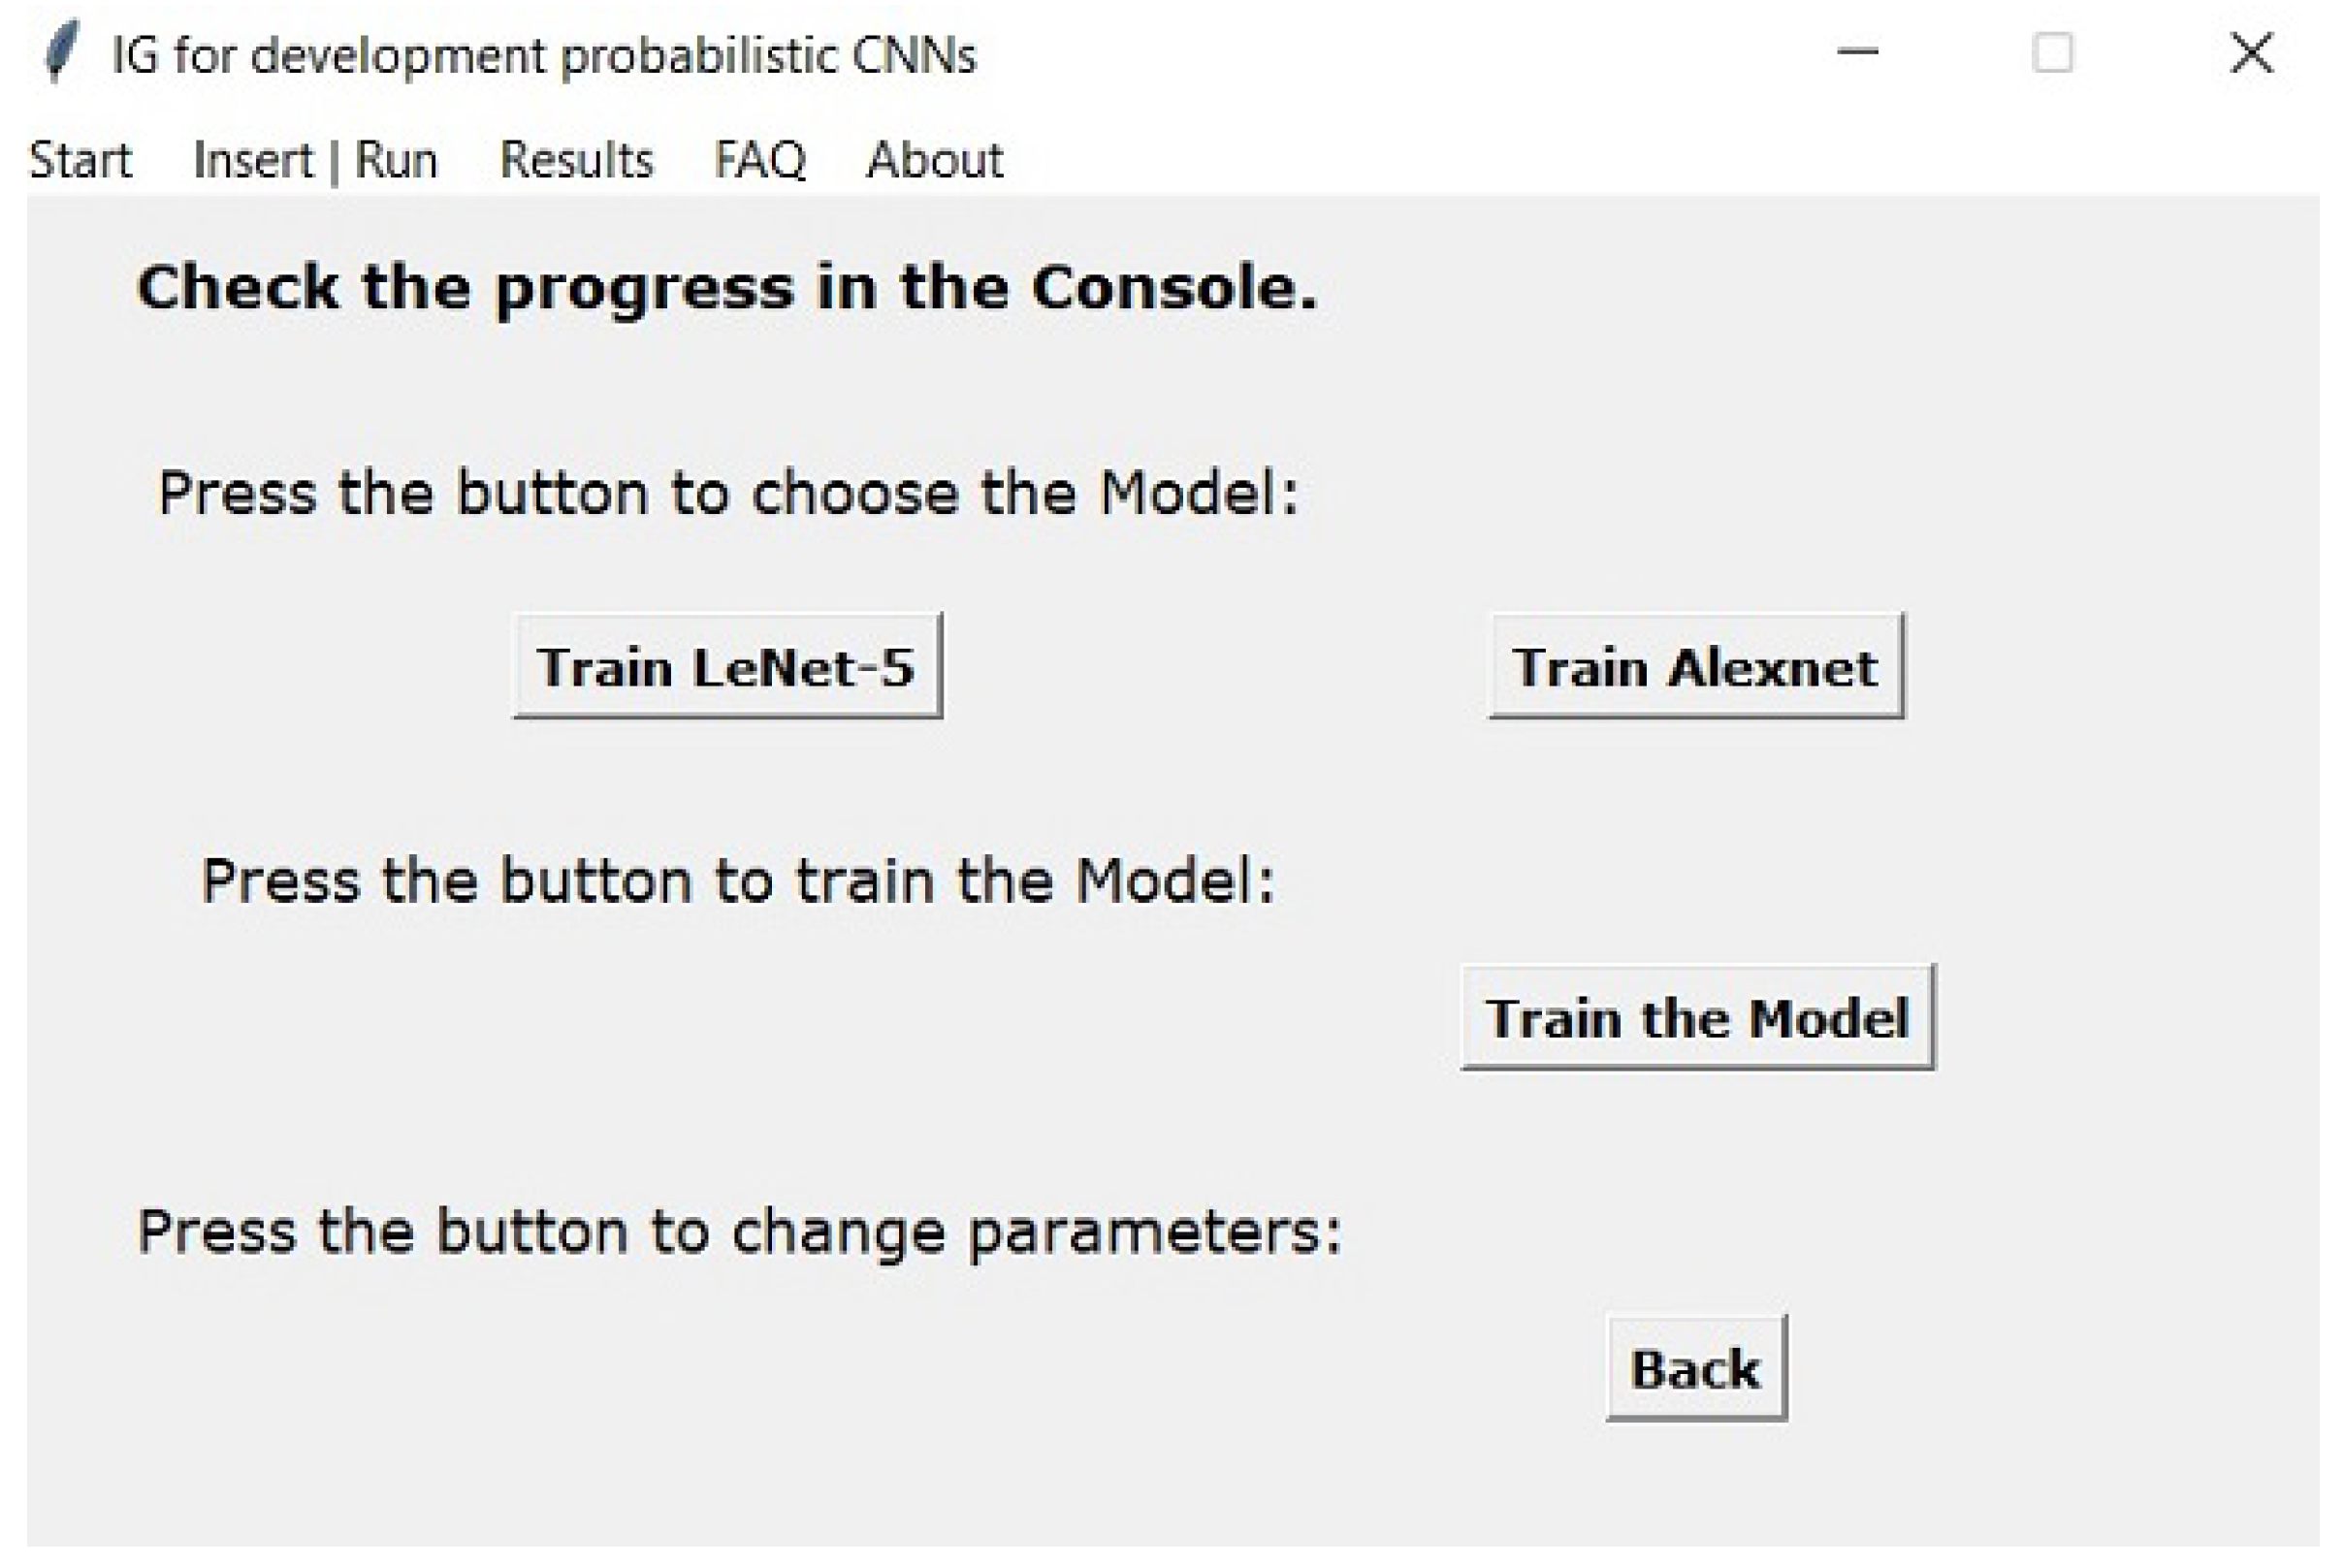Click the window title text
2345x1568 pixels.
[543, 55]
